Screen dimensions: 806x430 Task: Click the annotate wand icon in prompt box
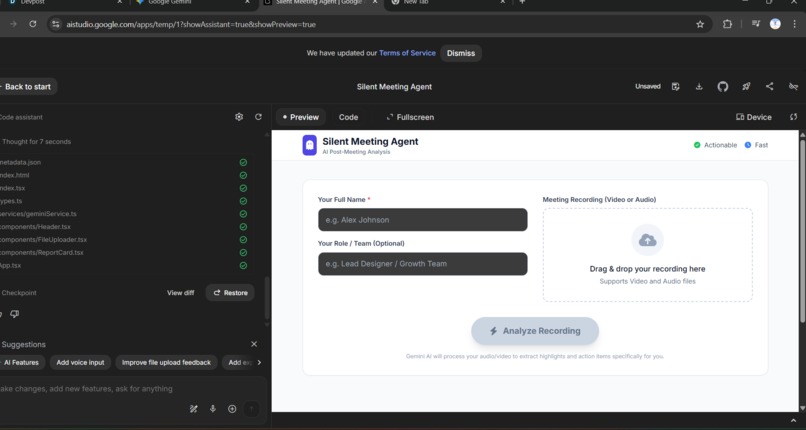pos(194,409)
